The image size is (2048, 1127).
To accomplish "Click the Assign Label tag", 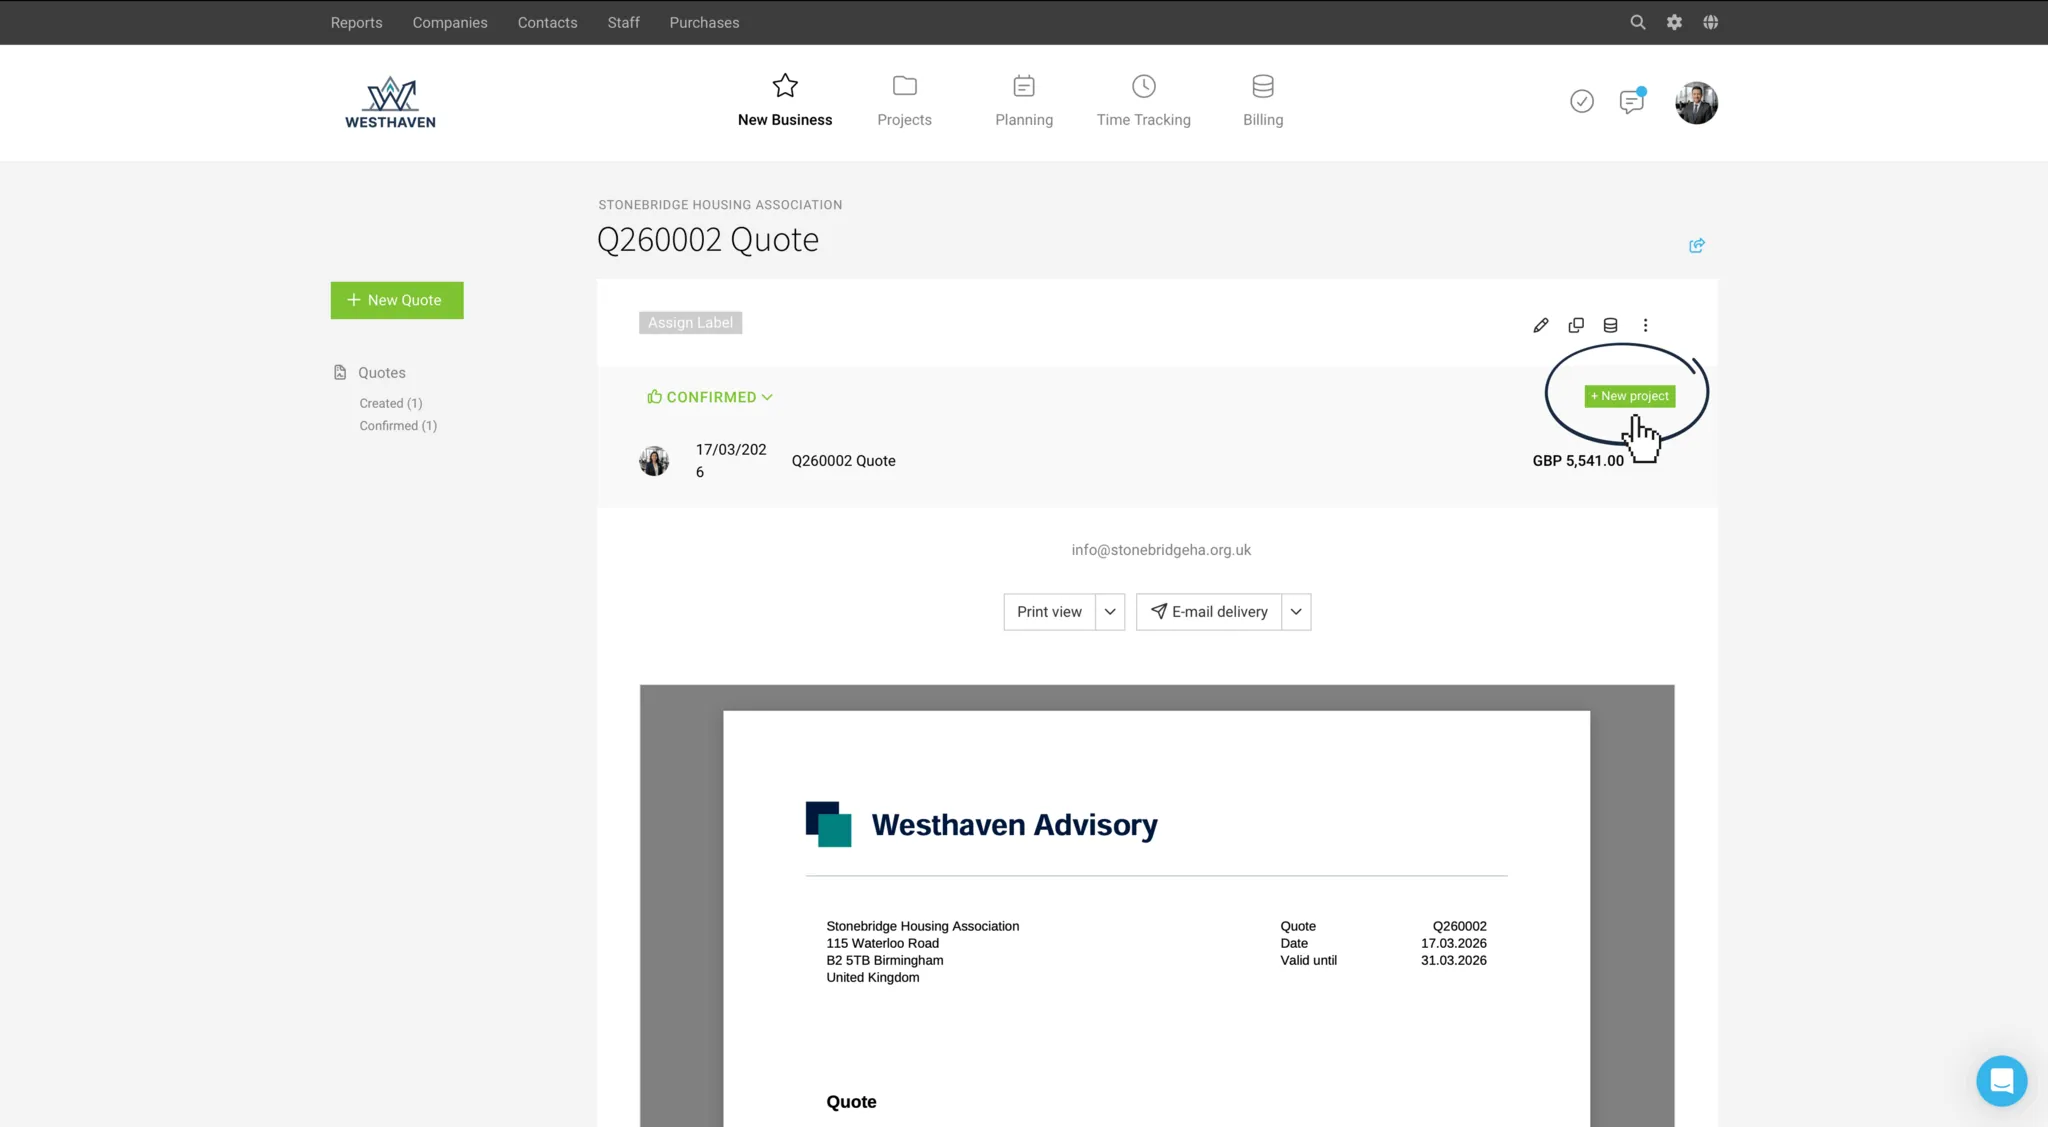I will (690, 323).
